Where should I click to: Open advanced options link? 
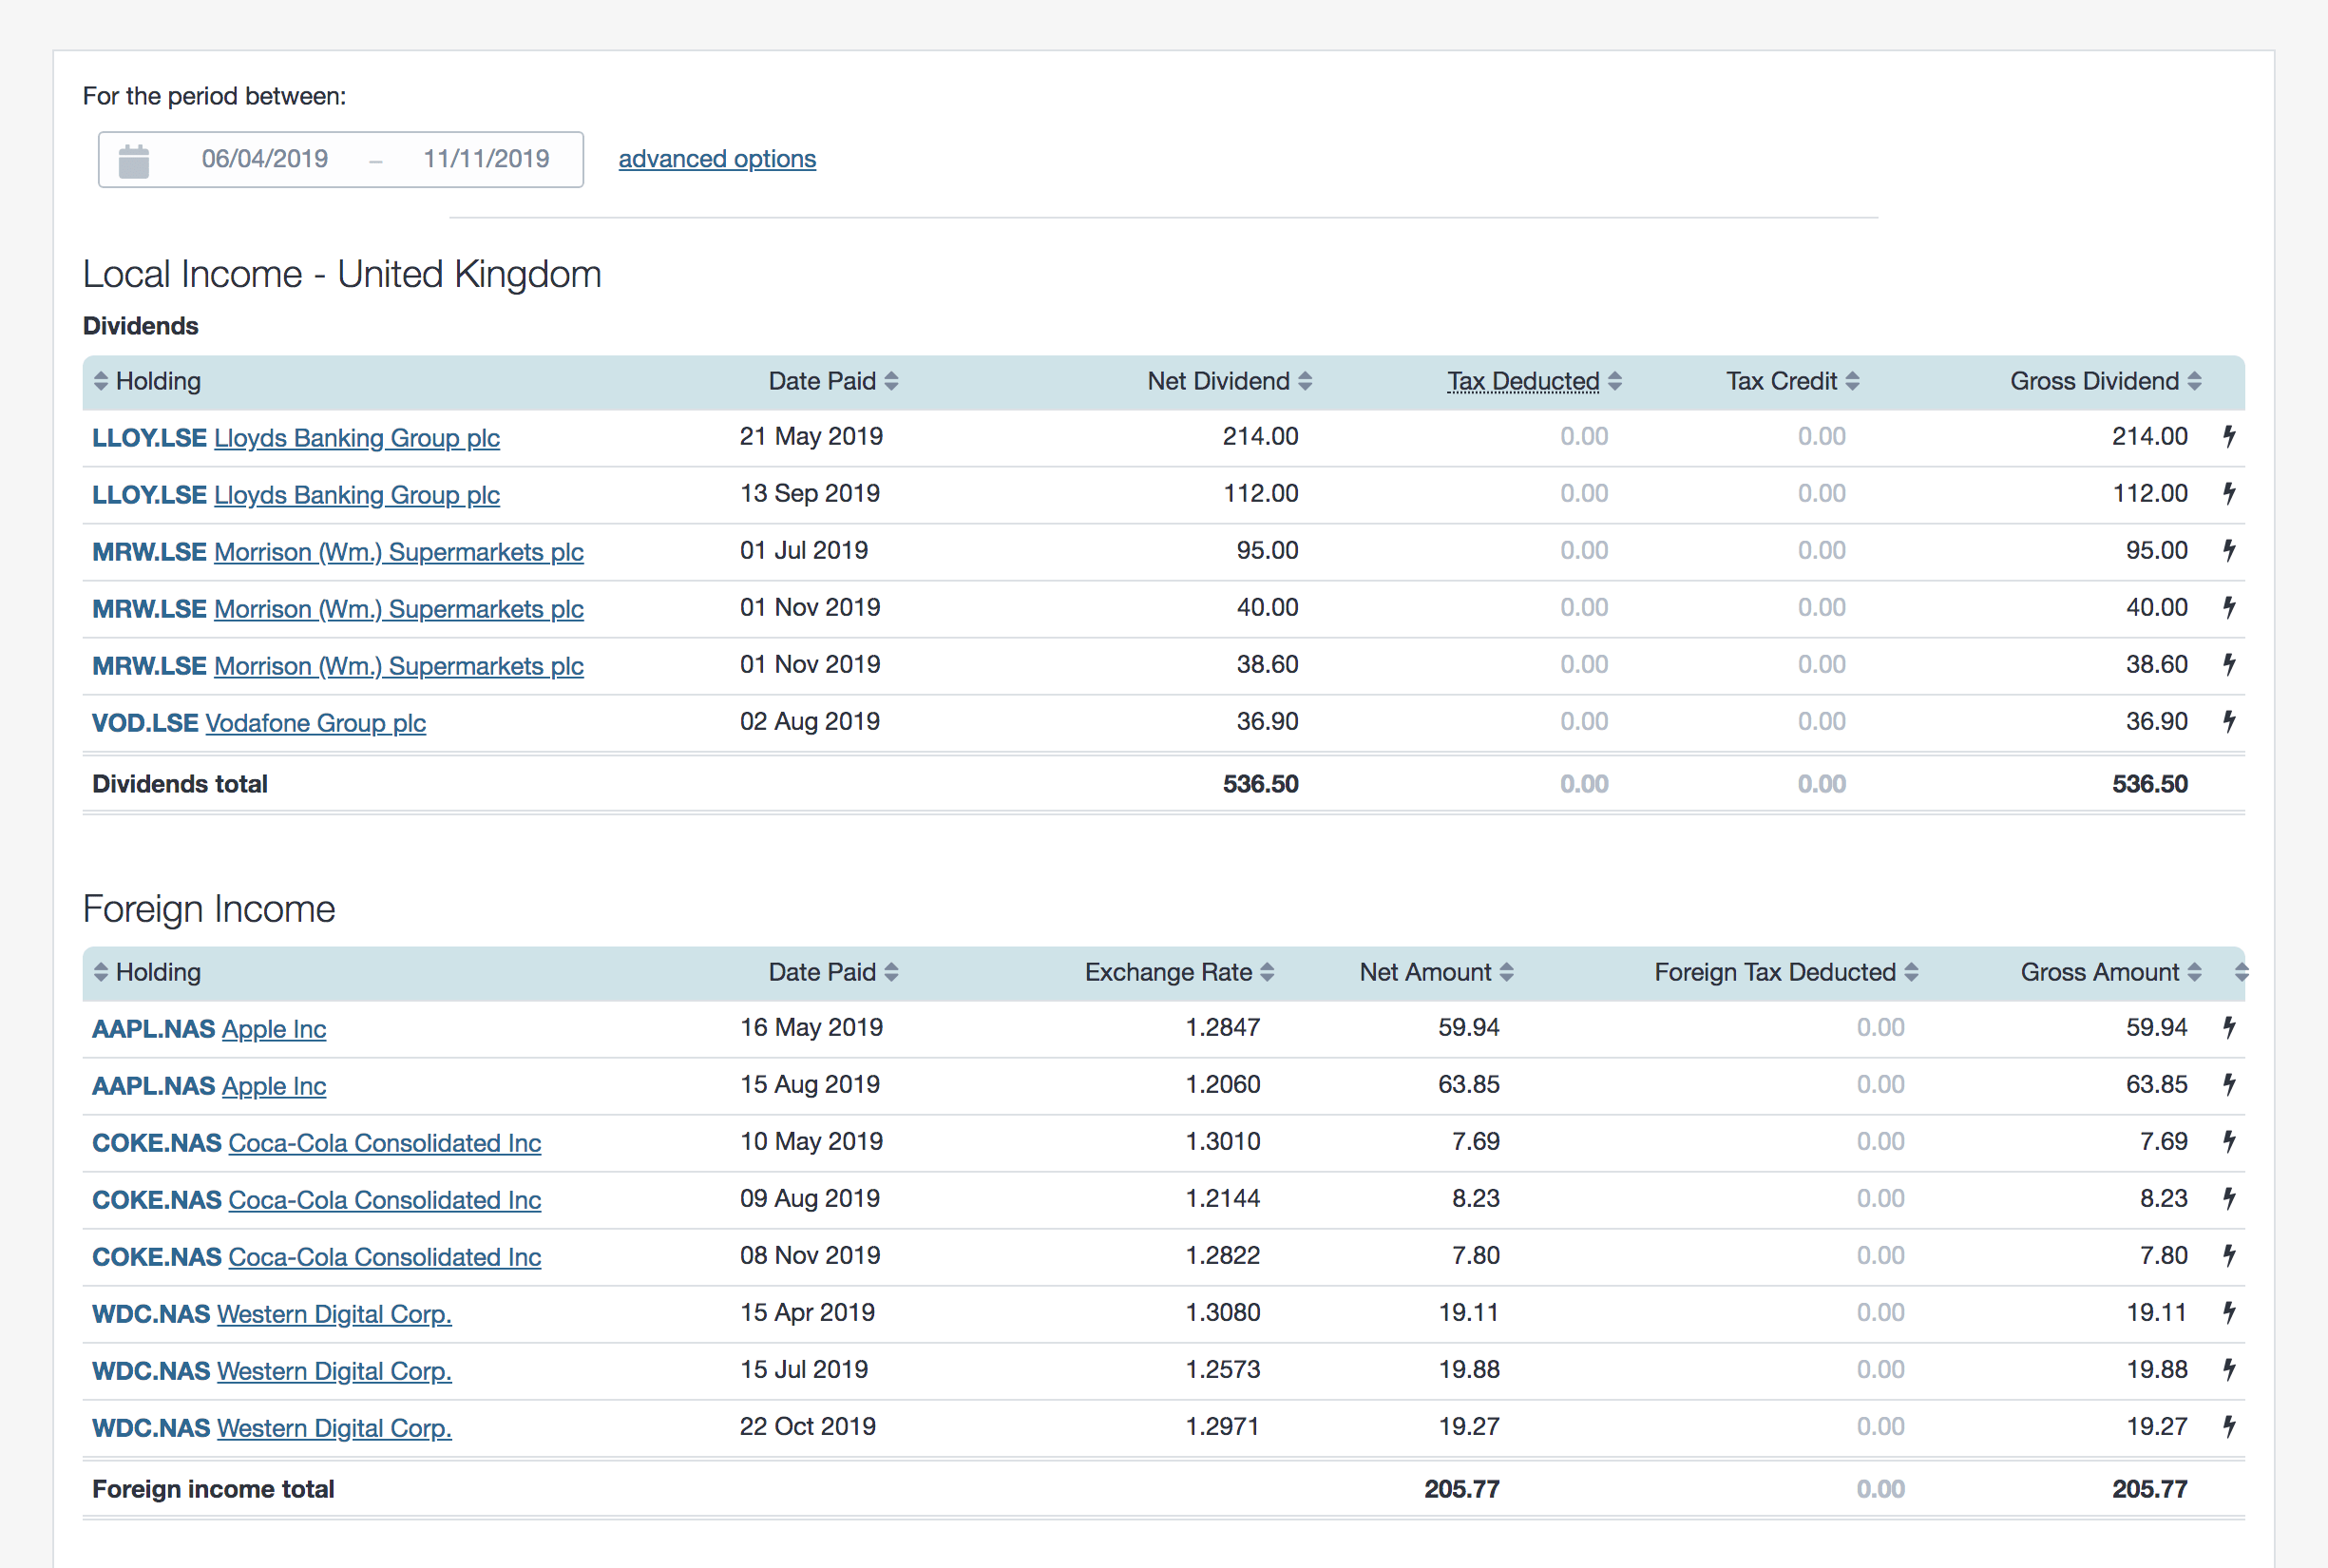tap(716, 159)
